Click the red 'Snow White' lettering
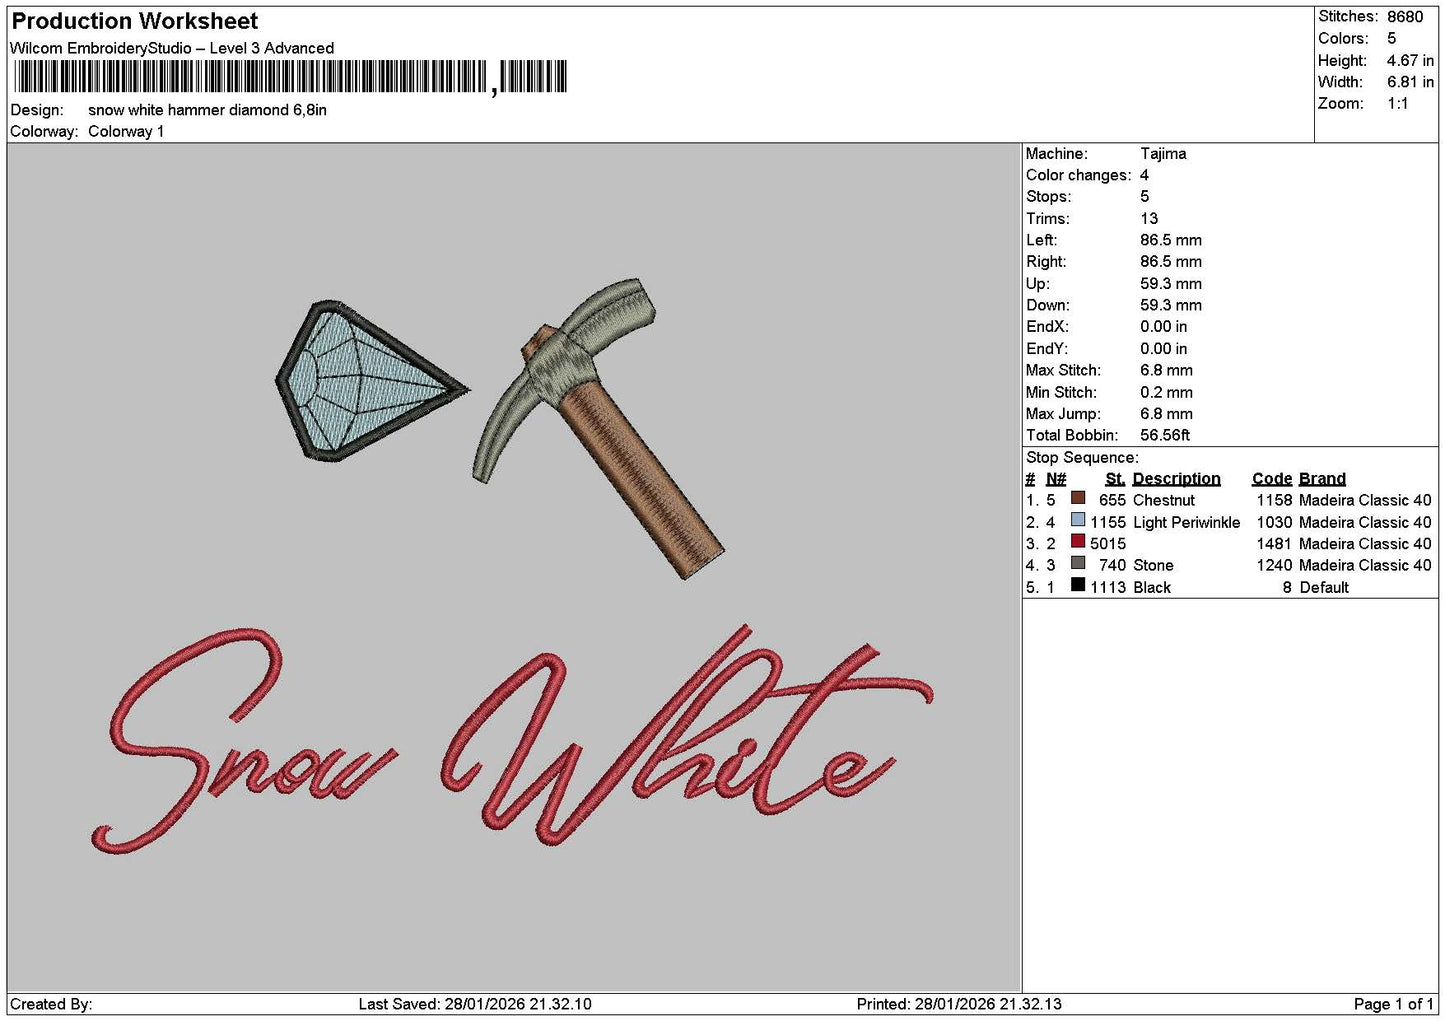The height and width of the screenshot is (1021, 1445). [513, 738]
